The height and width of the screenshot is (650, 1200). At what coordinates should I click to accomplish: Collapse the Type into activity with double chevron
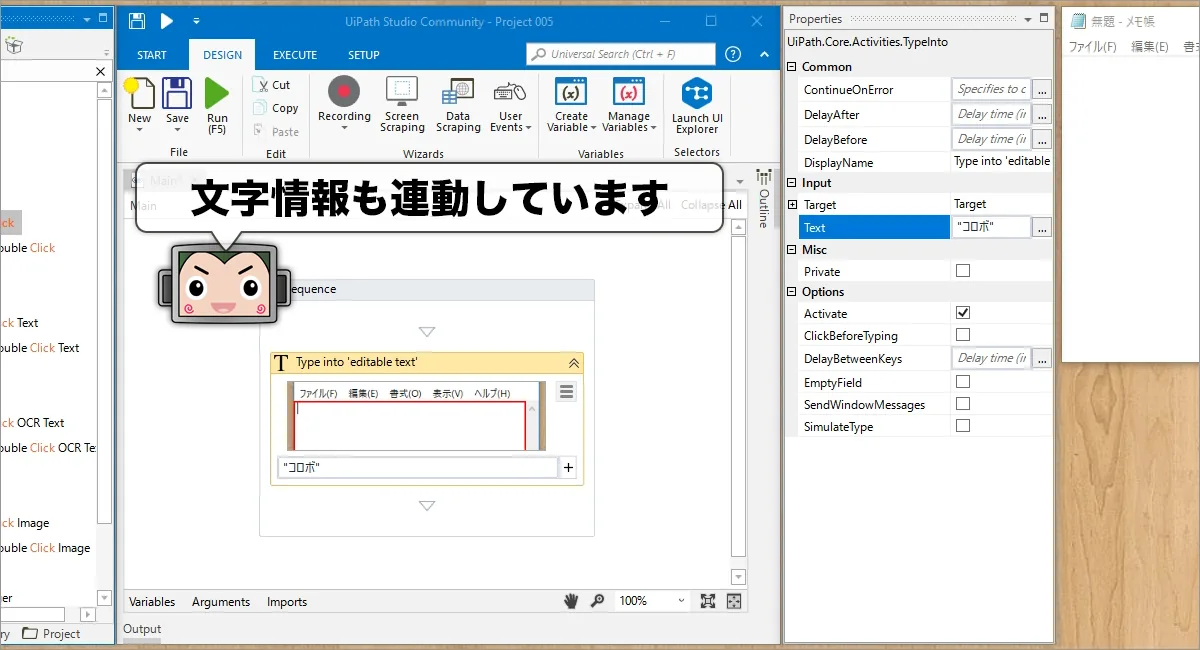point(574,363)
